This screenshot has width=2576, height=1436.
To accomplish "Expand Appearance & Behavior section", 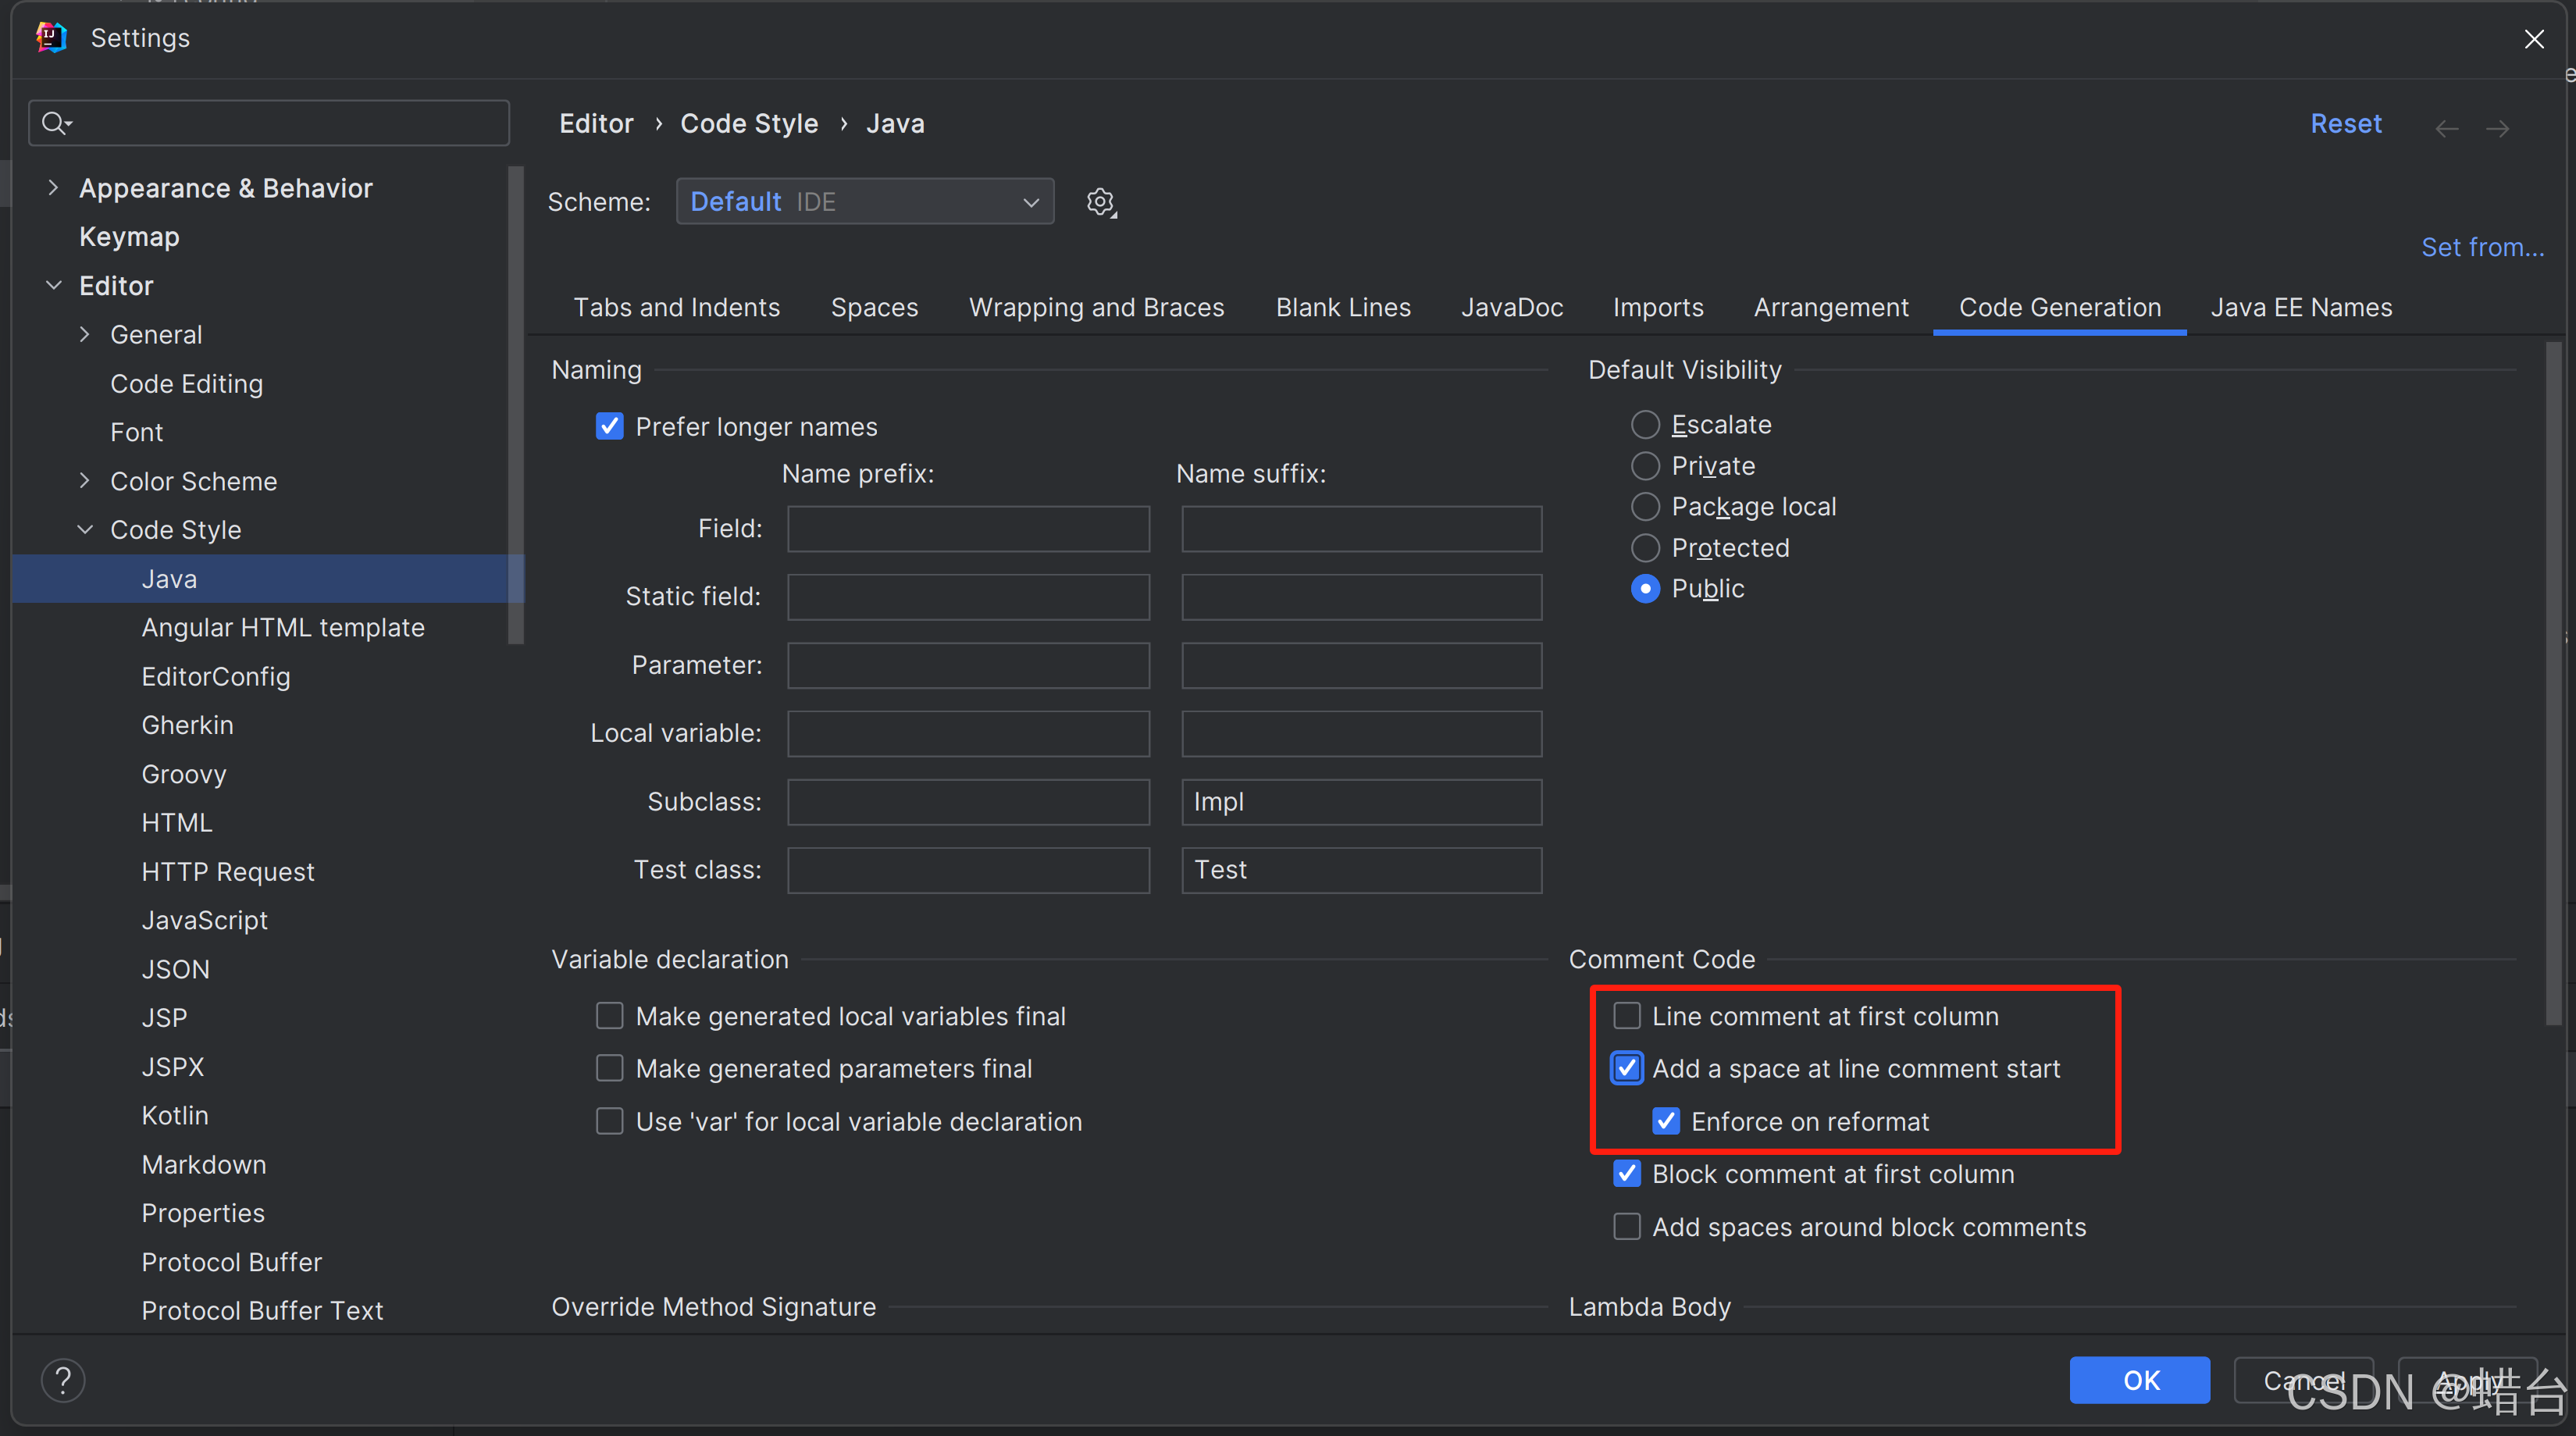I will (53, 187).
